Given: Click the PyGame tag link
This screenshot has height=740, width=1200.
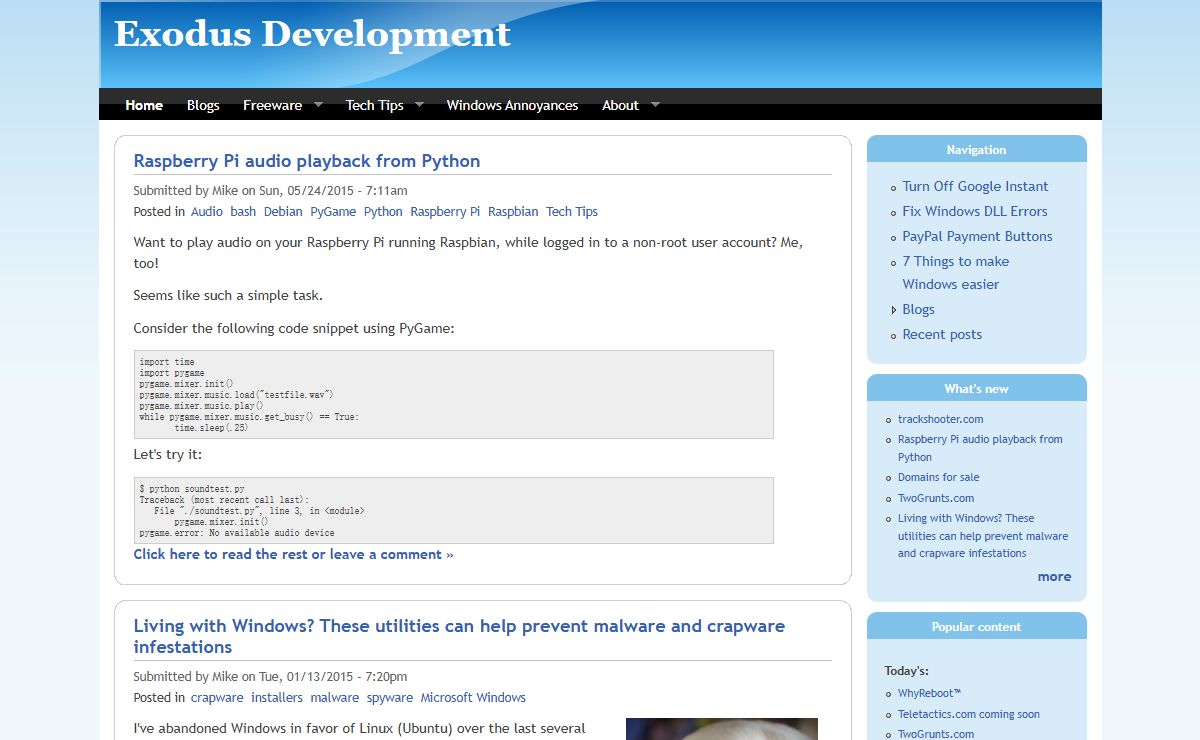Looking at the screenshot, I should (333, 212).
